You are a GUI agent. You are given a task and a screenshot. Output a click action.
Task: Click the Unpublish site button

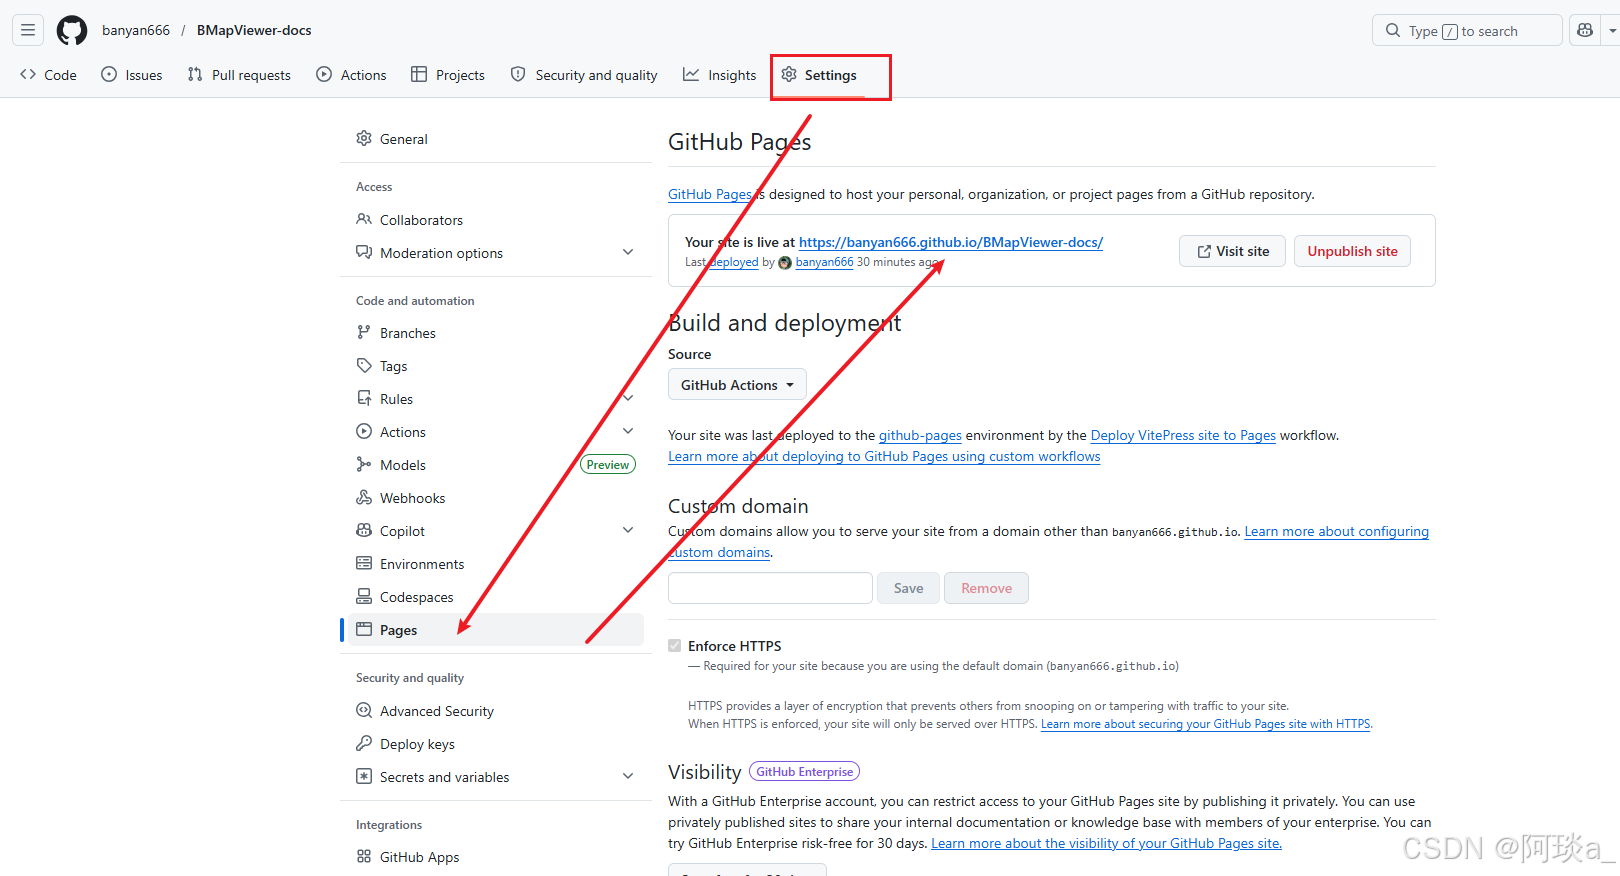coord(1352,251)
